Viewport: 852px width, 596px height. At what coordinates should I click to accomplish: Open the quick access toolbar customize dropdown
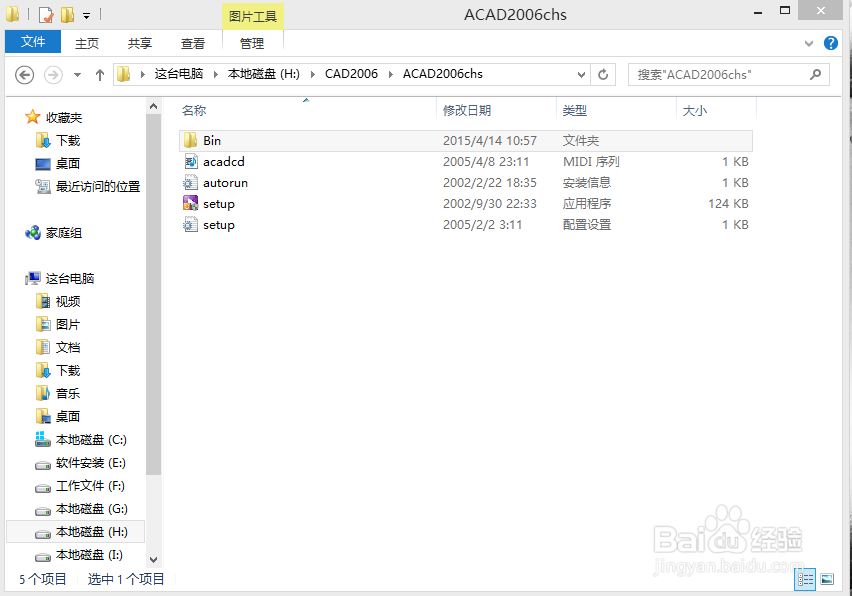(86, 16)
